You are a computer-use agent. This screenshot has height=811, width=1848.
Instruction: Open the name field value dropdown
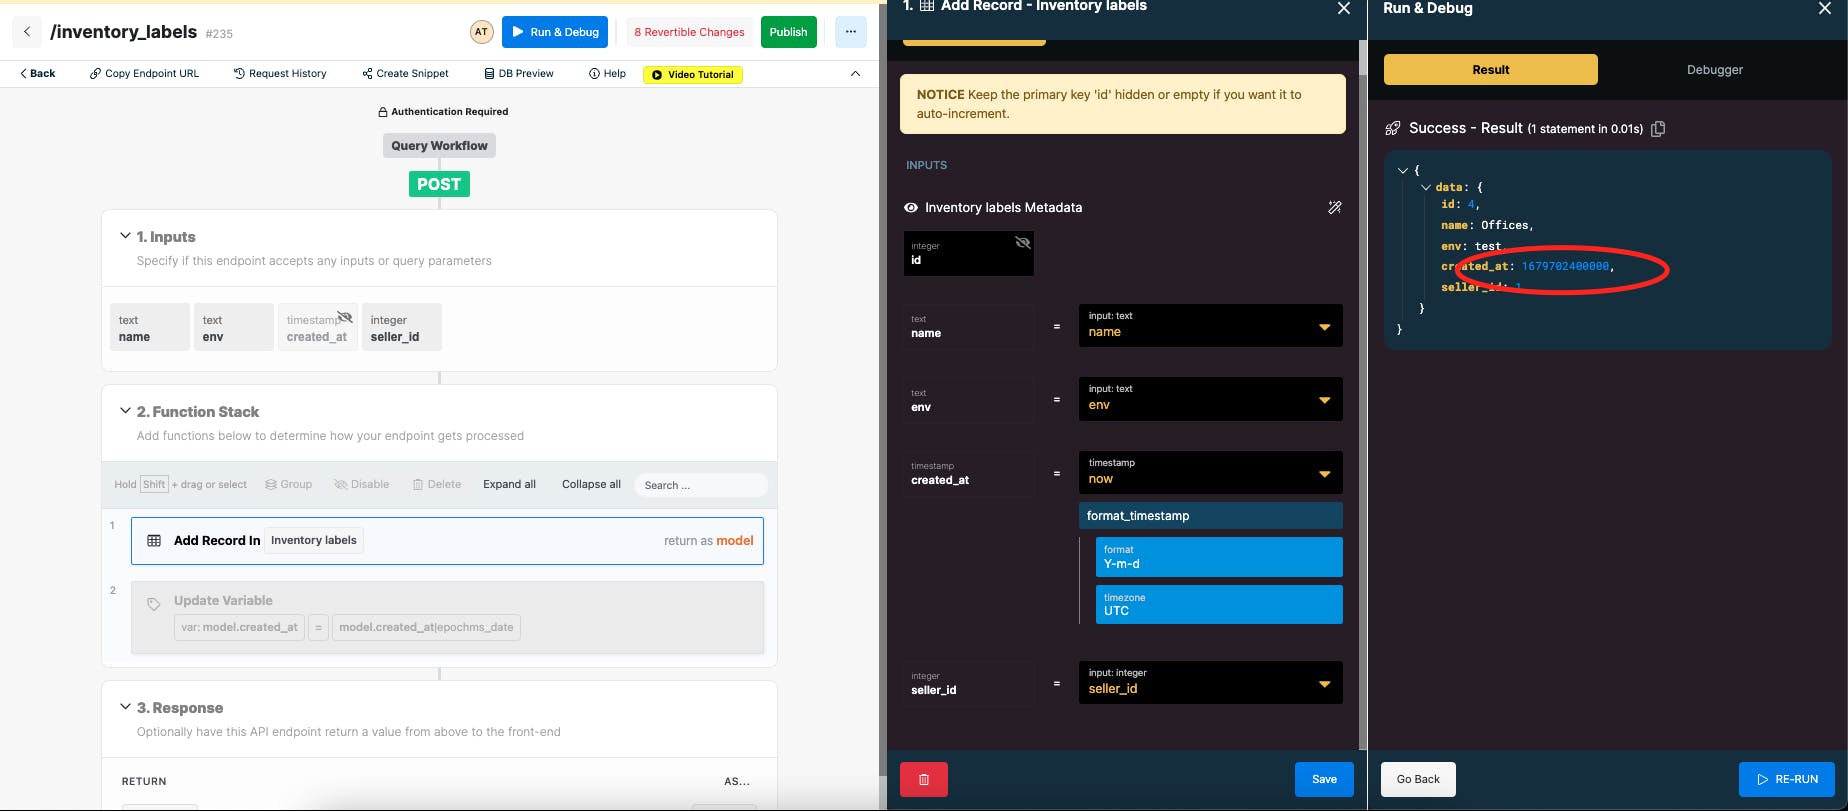[1210, 326]
